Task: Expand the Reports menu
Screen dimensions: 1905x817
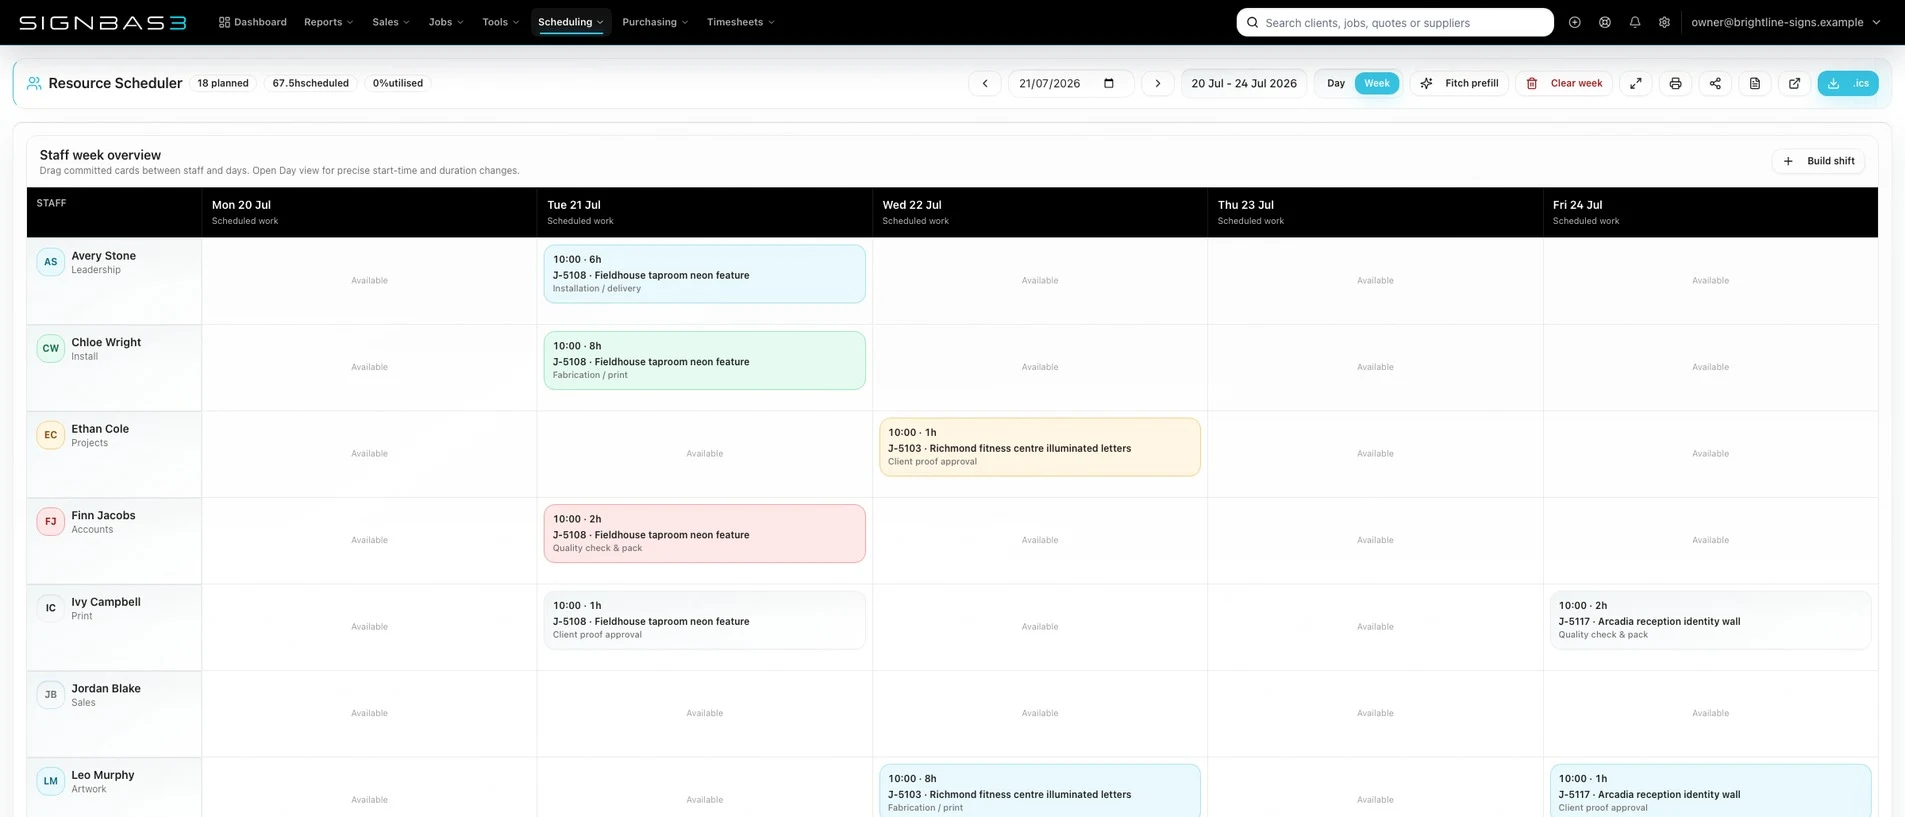Action: pyautogui.click(x=328, y=22)
